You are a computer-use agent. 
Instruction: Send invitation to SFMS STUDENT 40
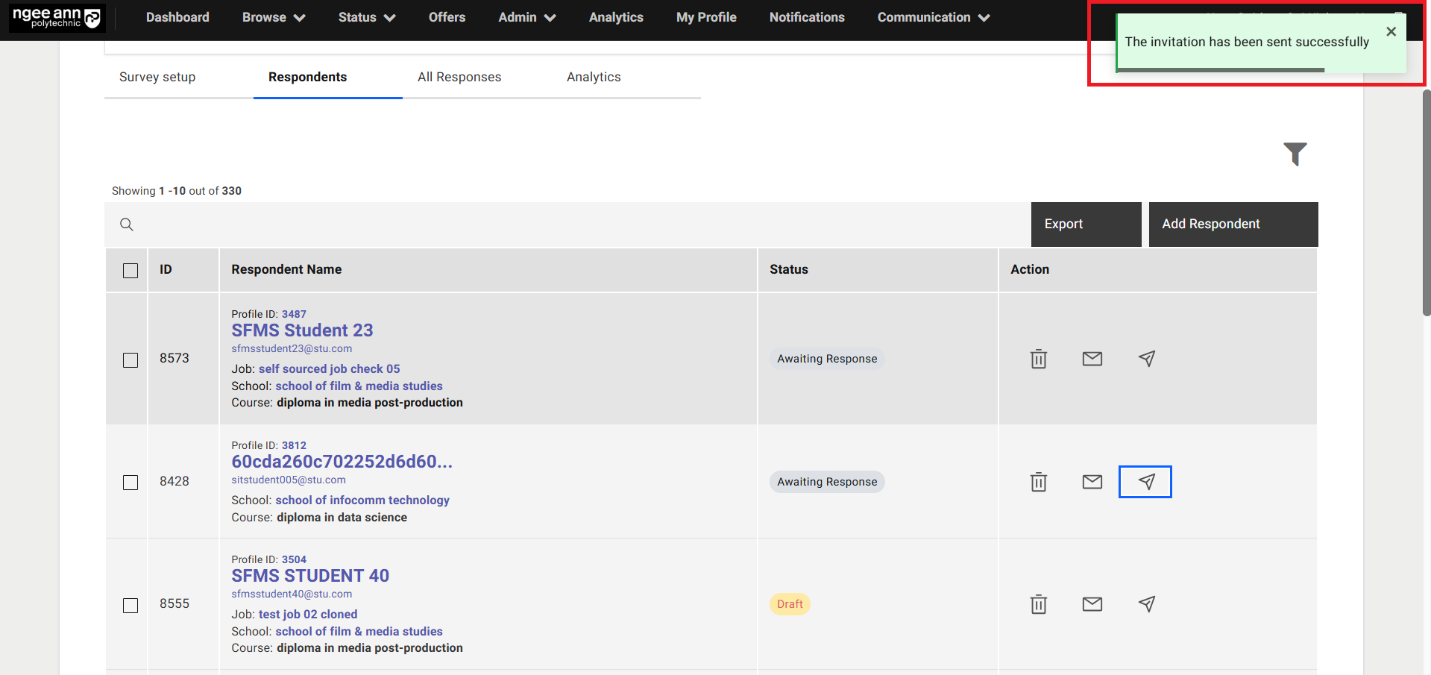(1146, 604)
